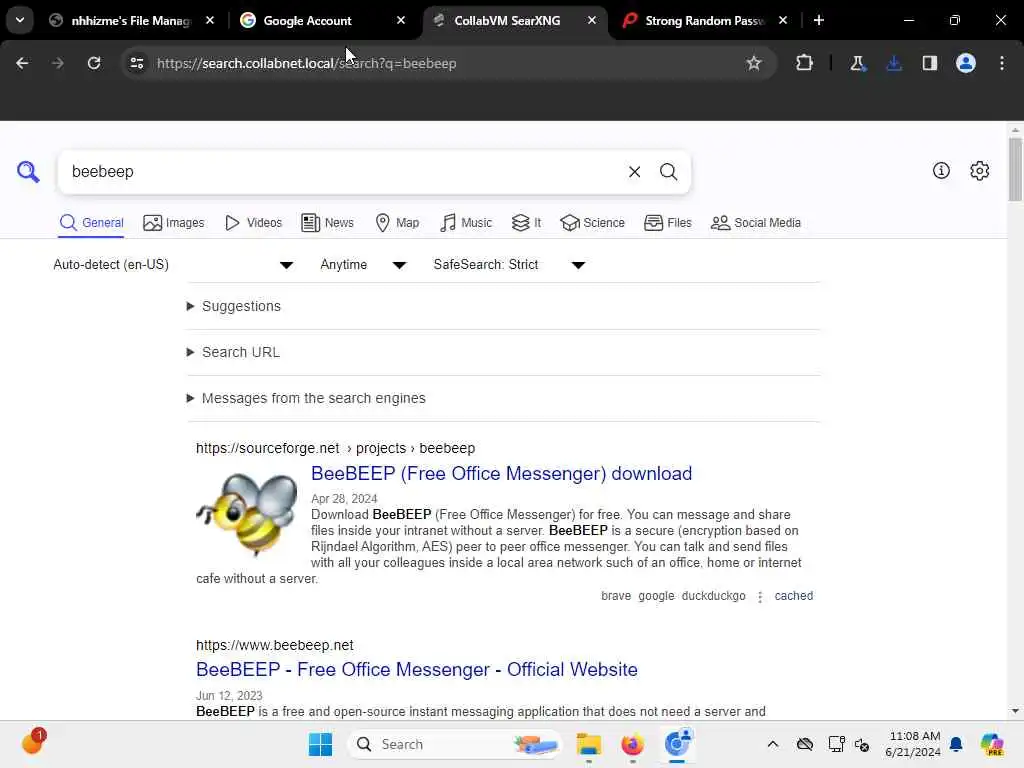Click the BeeBEEP bee thumbnail image
The width and height of the screenshot is (1024, 768).
tap(247, 514)
